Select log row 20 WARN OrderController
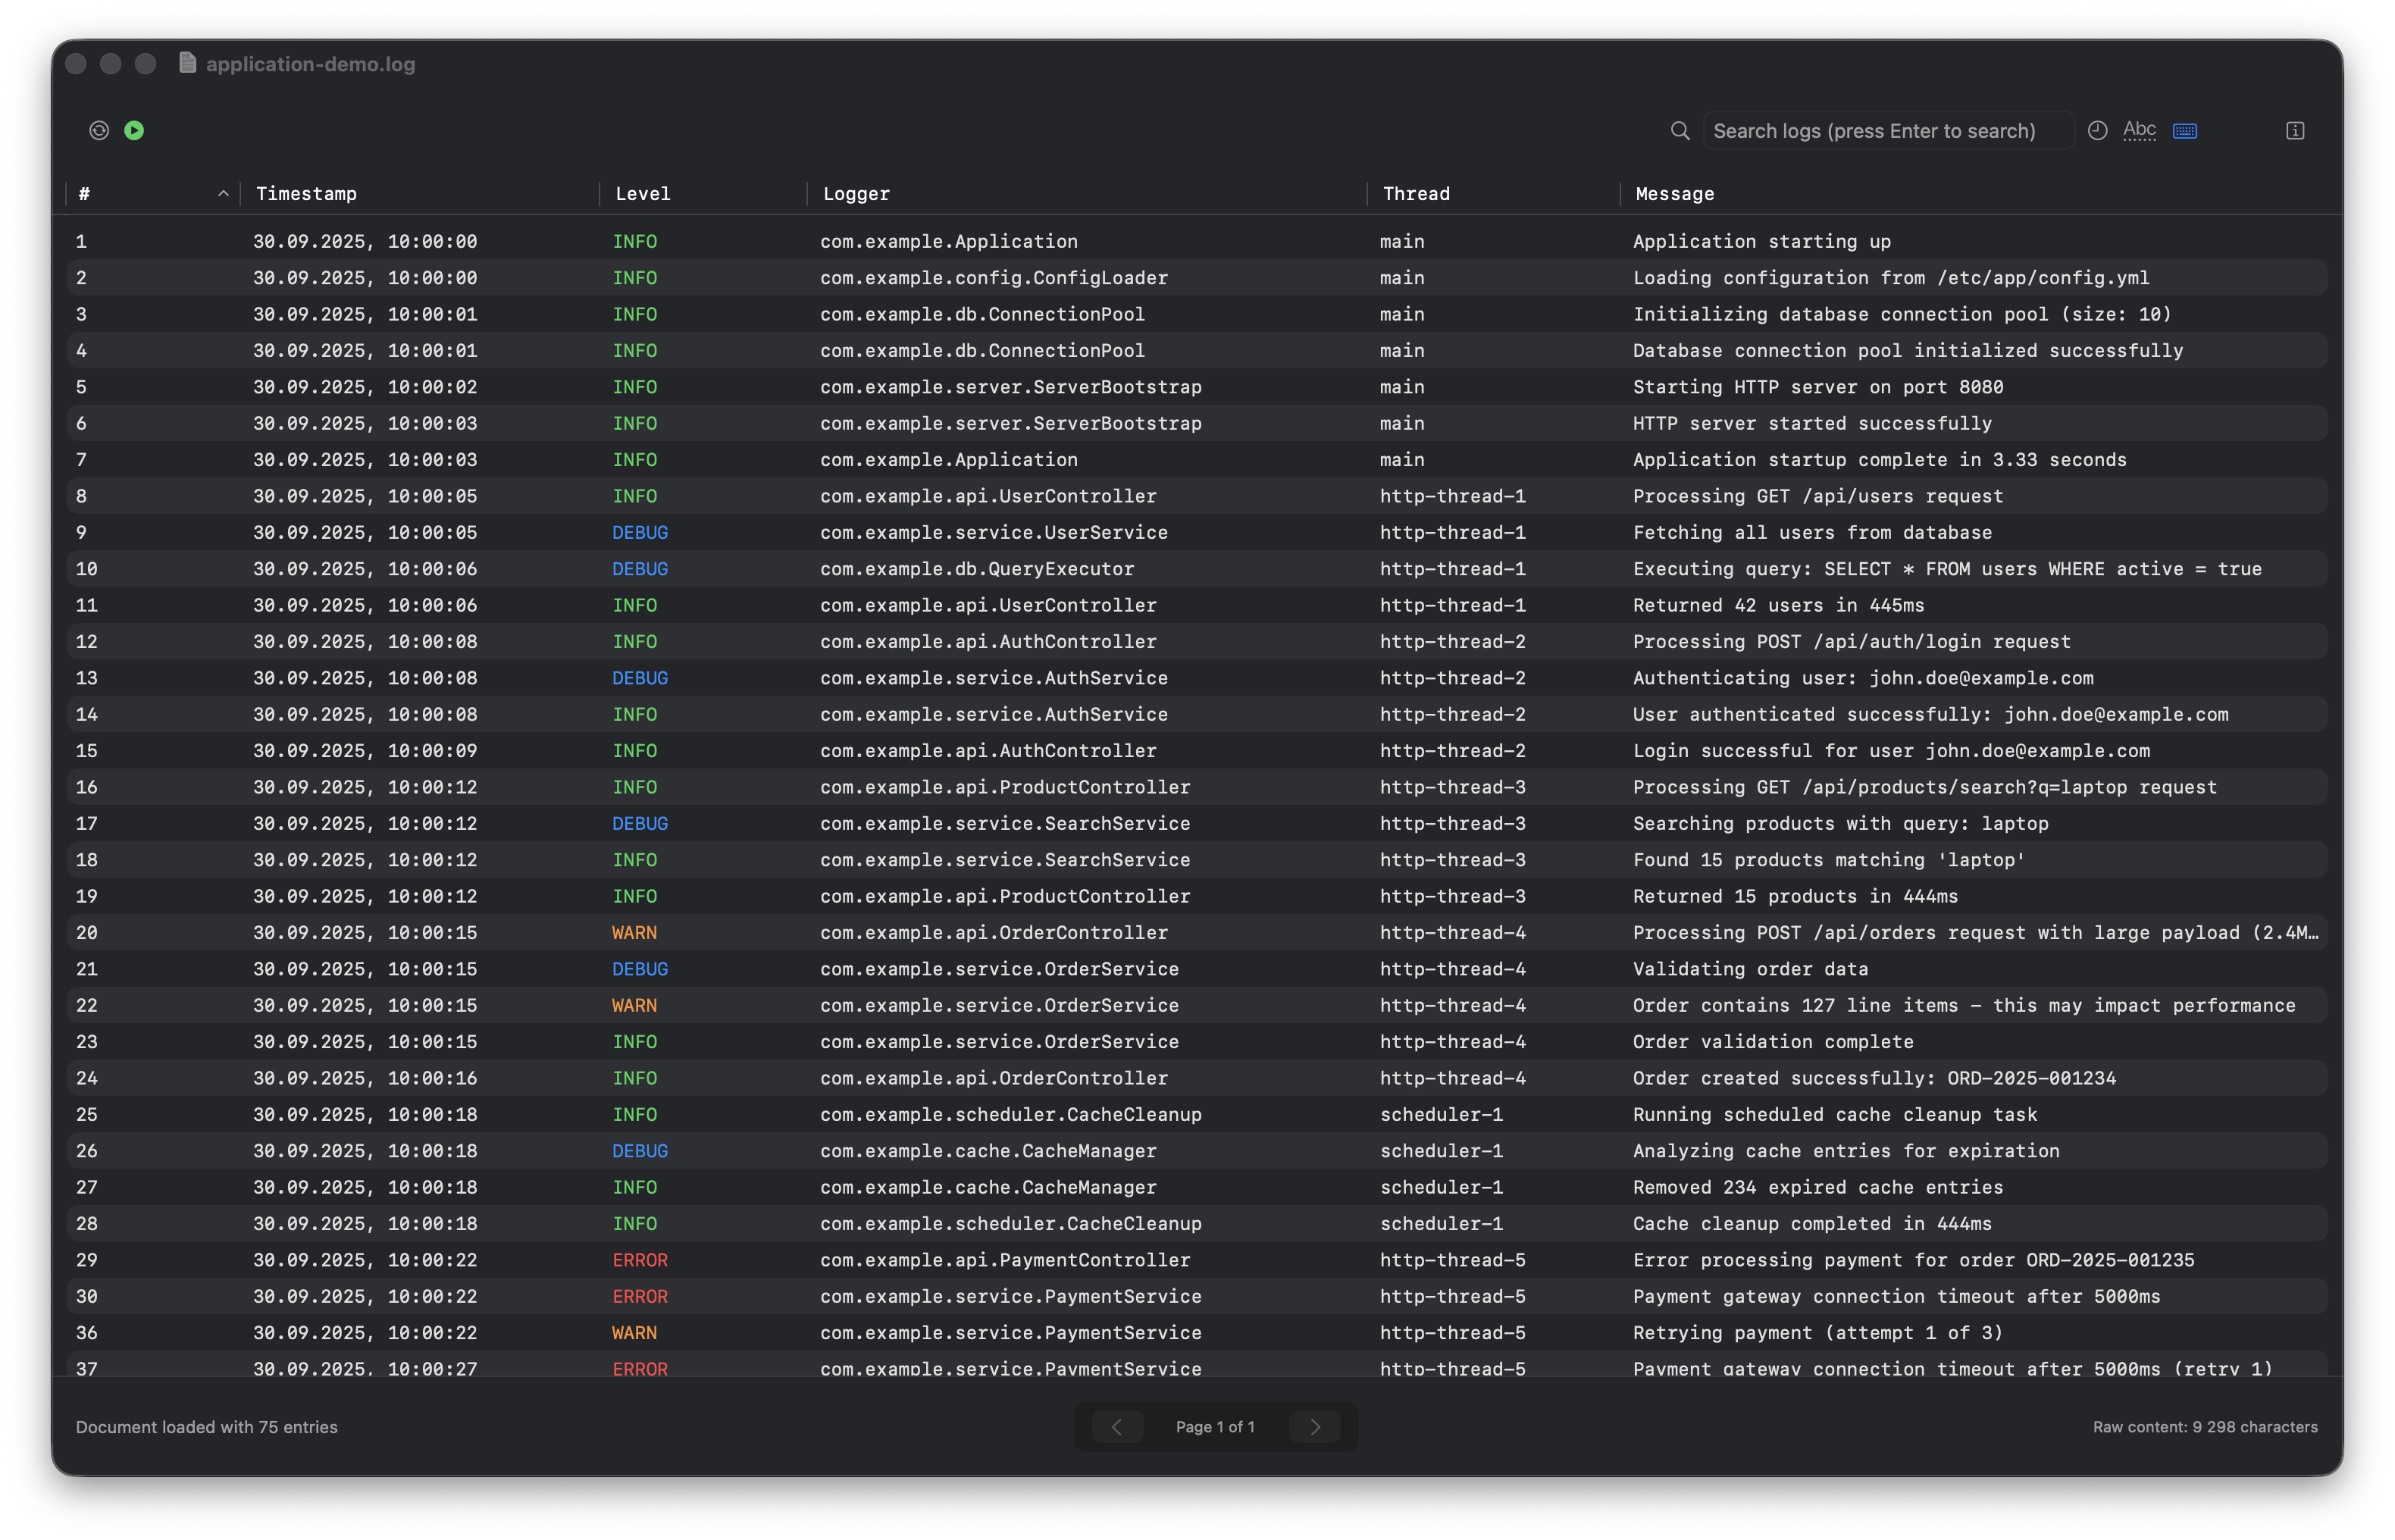2395x1540 pixels. [993, 933]
